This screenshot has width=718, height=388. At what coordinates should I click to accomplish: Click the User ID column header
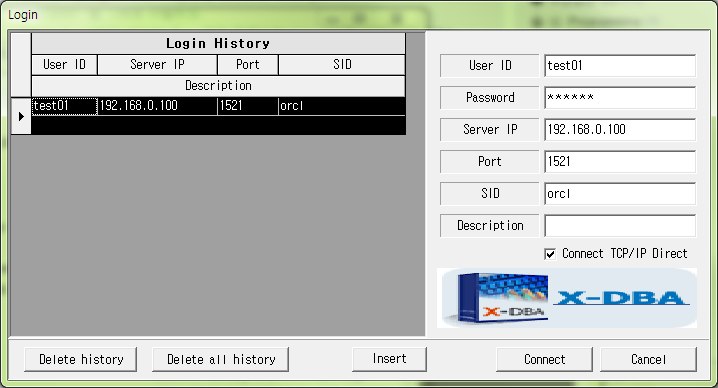tap(65, 65)
